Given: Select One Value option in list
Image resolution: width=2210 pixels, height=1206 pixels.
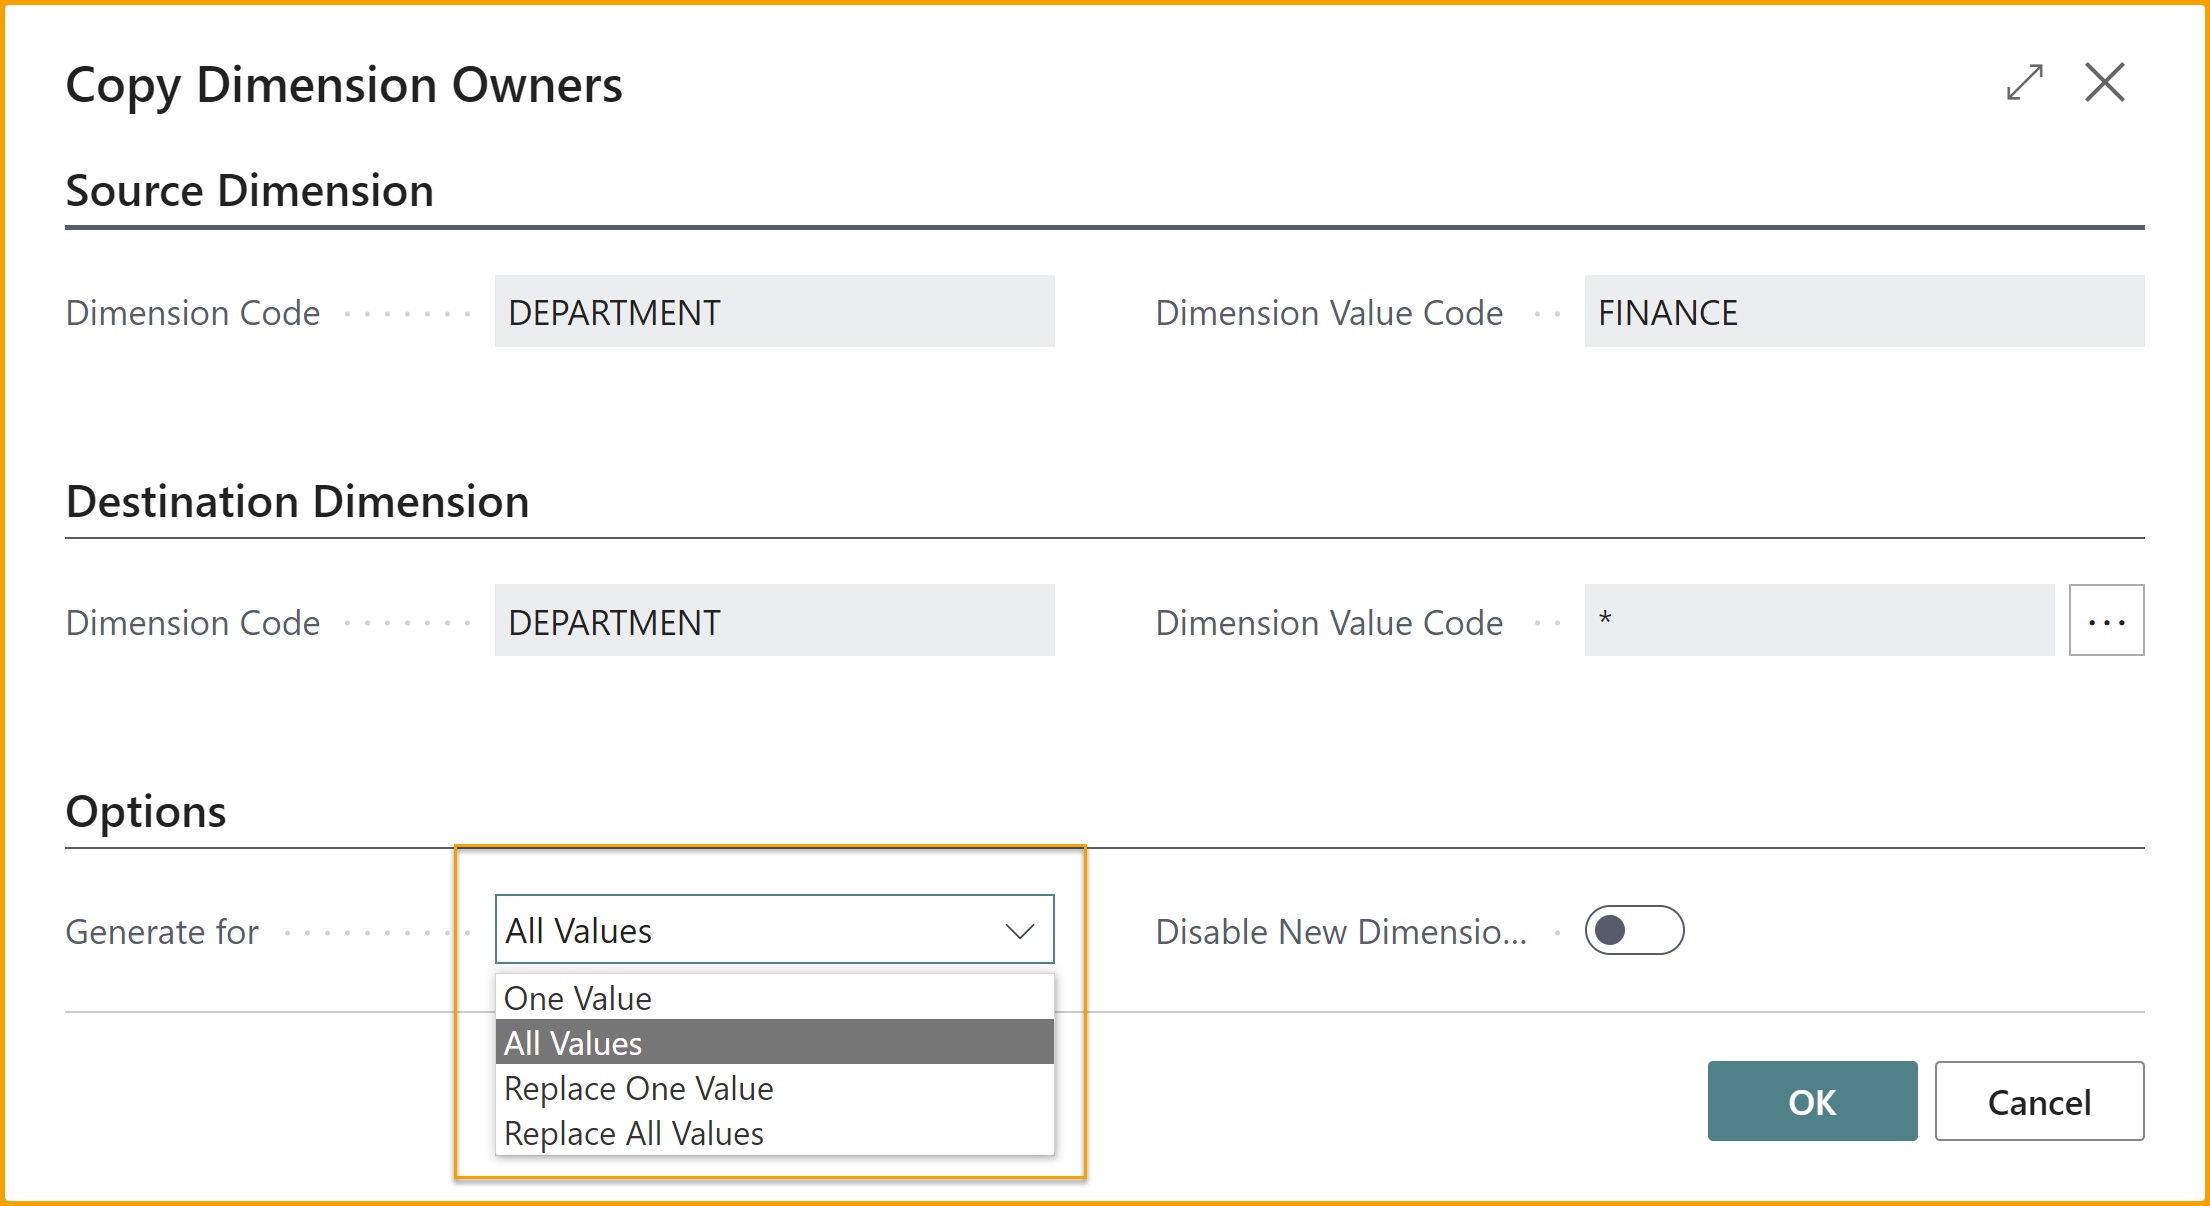Looking at the screenshot, I should (578, 998).
